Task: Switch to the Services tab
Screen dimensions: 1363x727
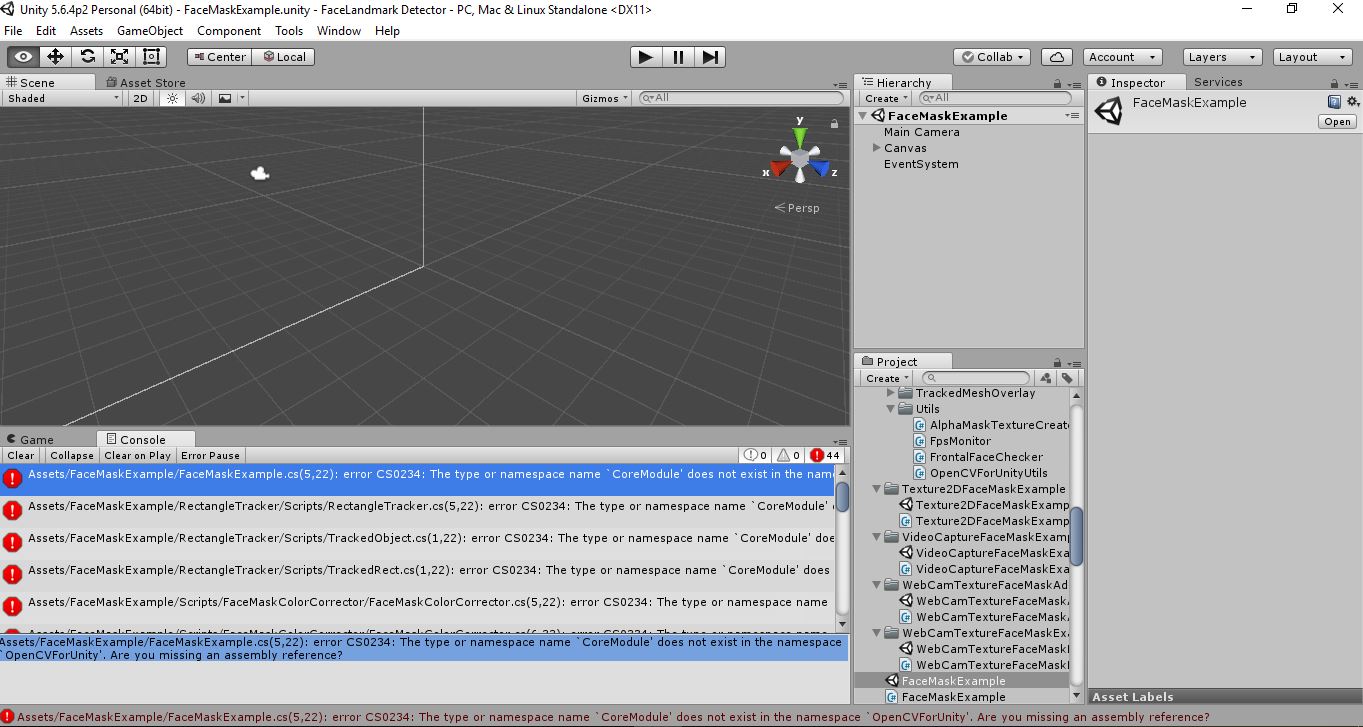Action: [x=1218, y=82]
